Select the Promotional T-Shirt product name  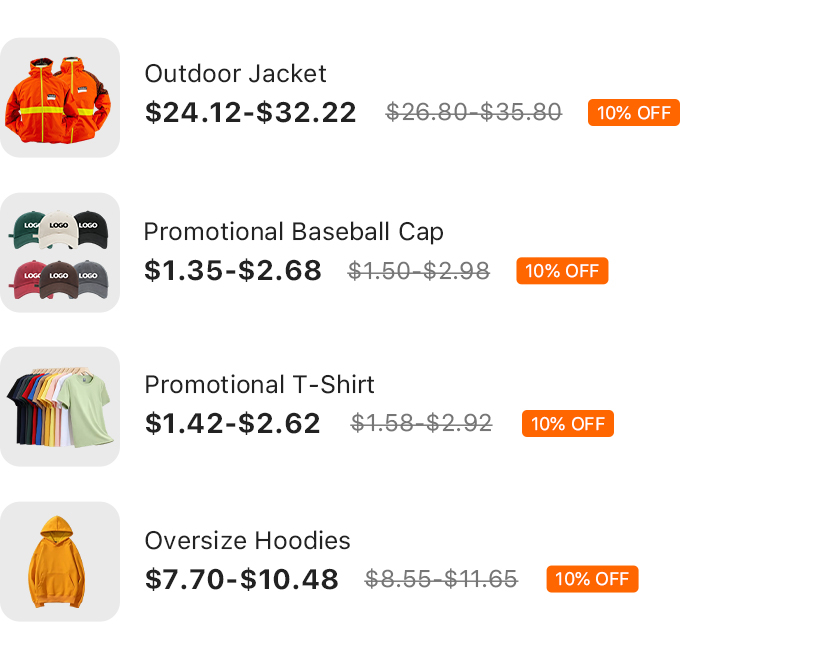click(x=259, y=385)
